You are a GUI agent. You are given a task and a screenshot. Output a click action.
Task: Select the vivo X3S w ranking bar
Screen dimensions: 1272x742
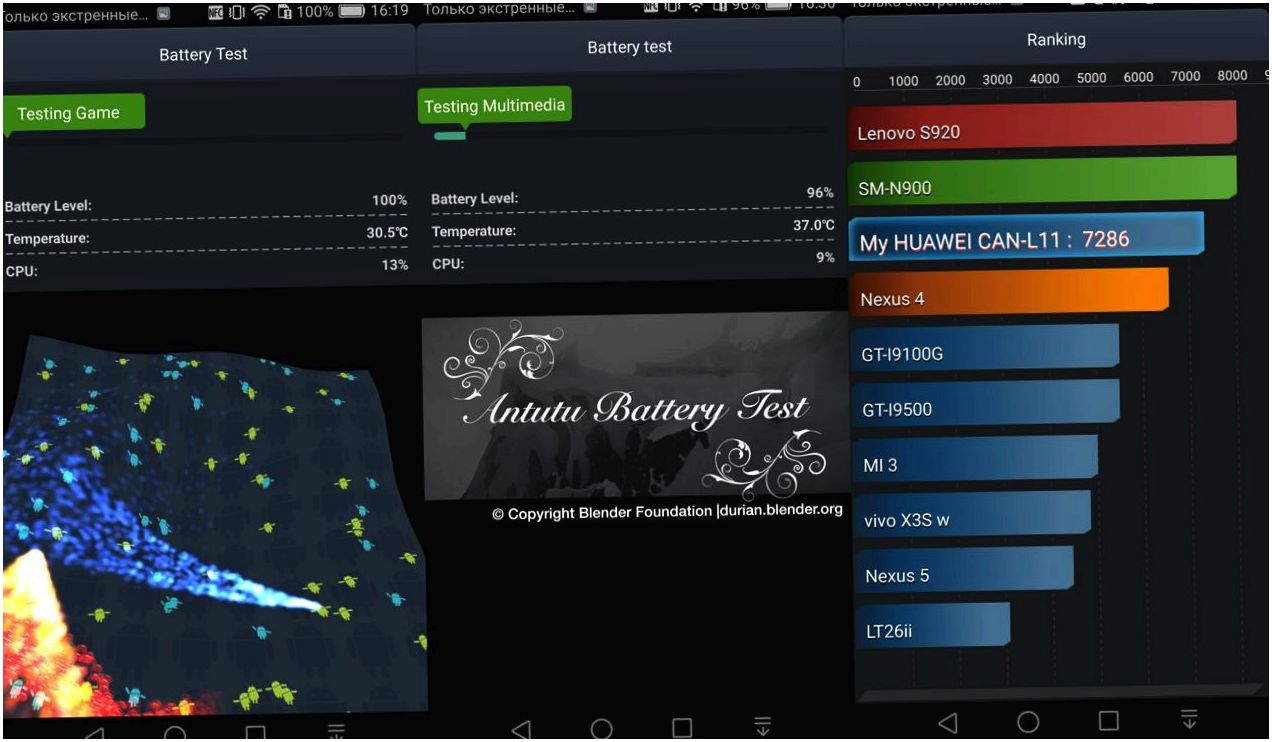pos(973,515)
